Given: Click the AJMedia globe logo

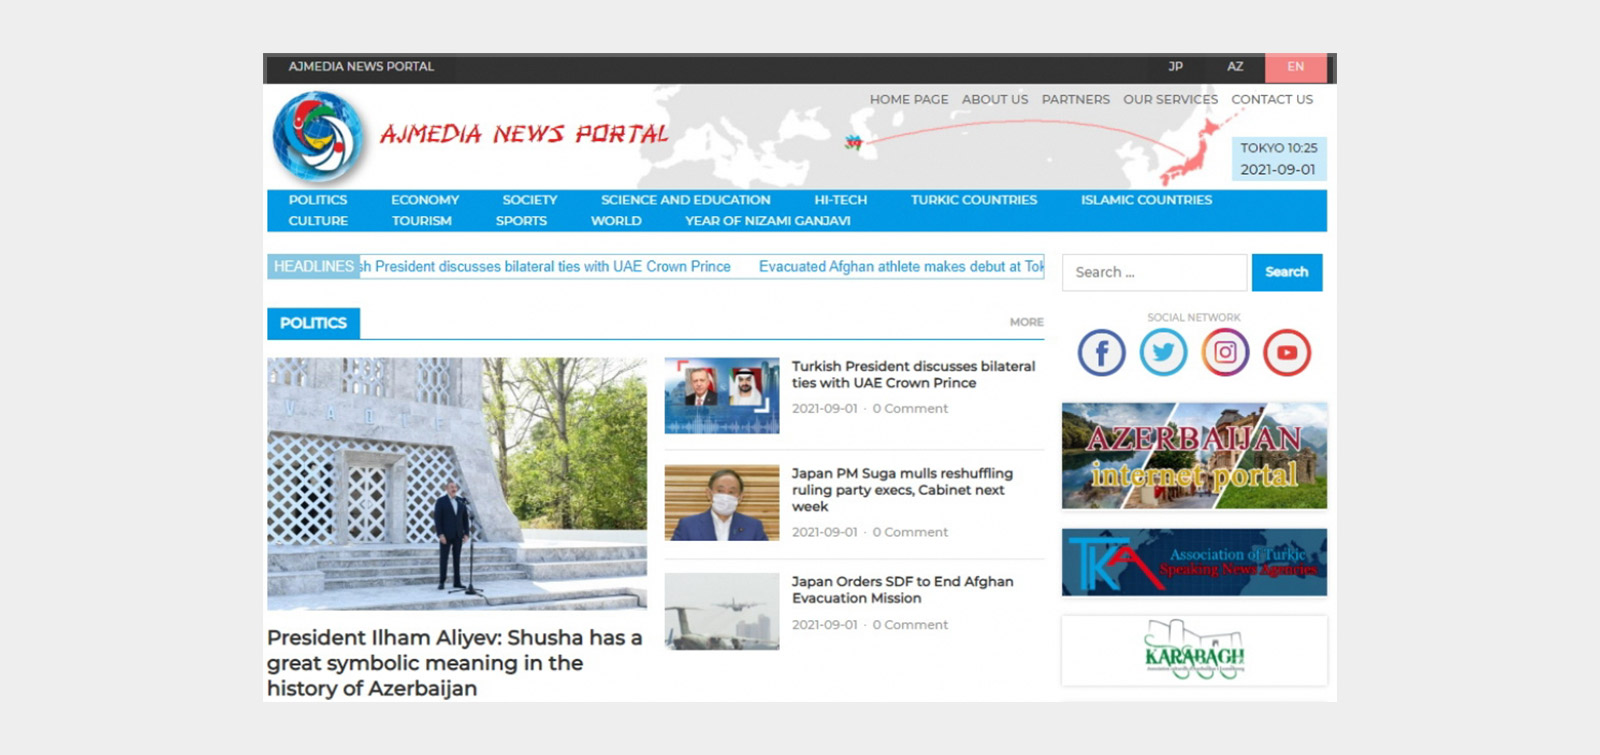Looking at the screenshot, I should coord(318,137).
